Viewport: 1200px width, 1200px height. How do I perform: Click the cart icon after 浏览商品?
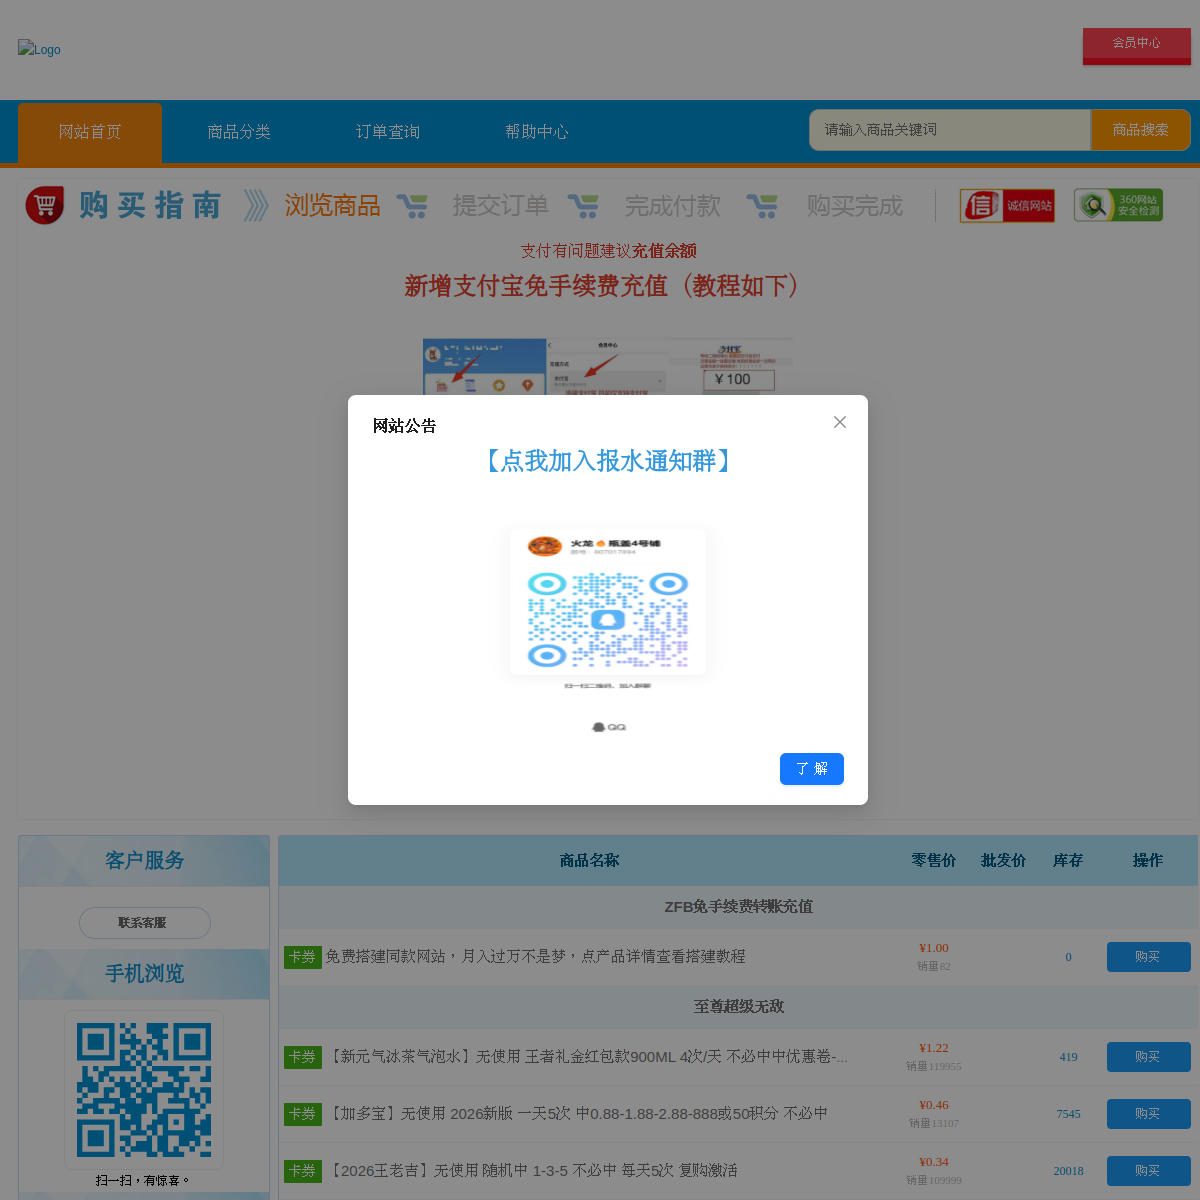click(412, 206)
